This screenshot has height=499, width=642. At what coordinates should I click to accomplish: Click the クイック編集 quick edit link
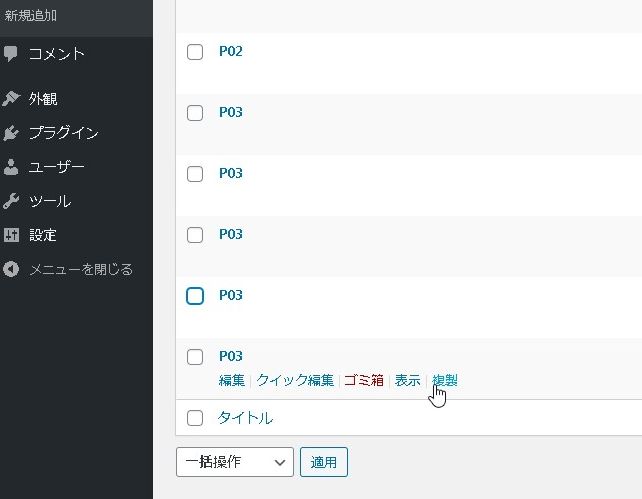pyautogui.click(x=295, y=380)
